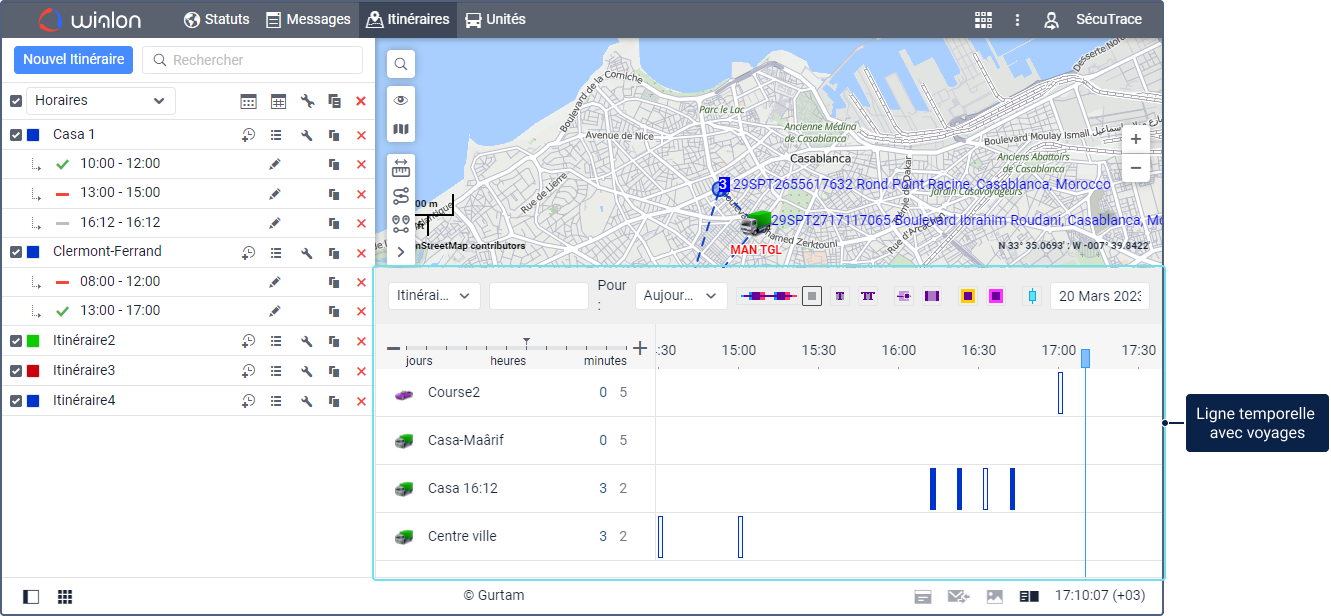Click the red color swatch of Itinéraire3

(34, 371)
